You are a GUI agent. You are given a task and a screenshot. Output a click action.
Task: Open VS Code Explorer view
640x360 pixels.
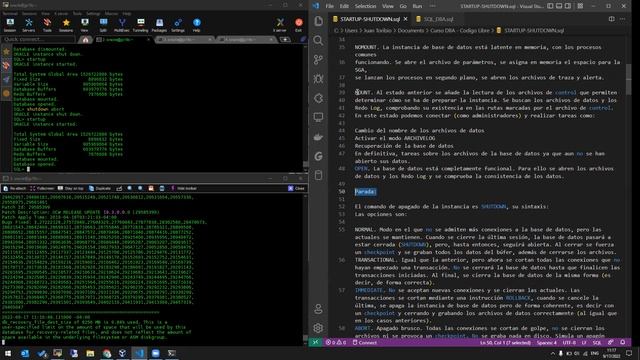pos(318,21)
